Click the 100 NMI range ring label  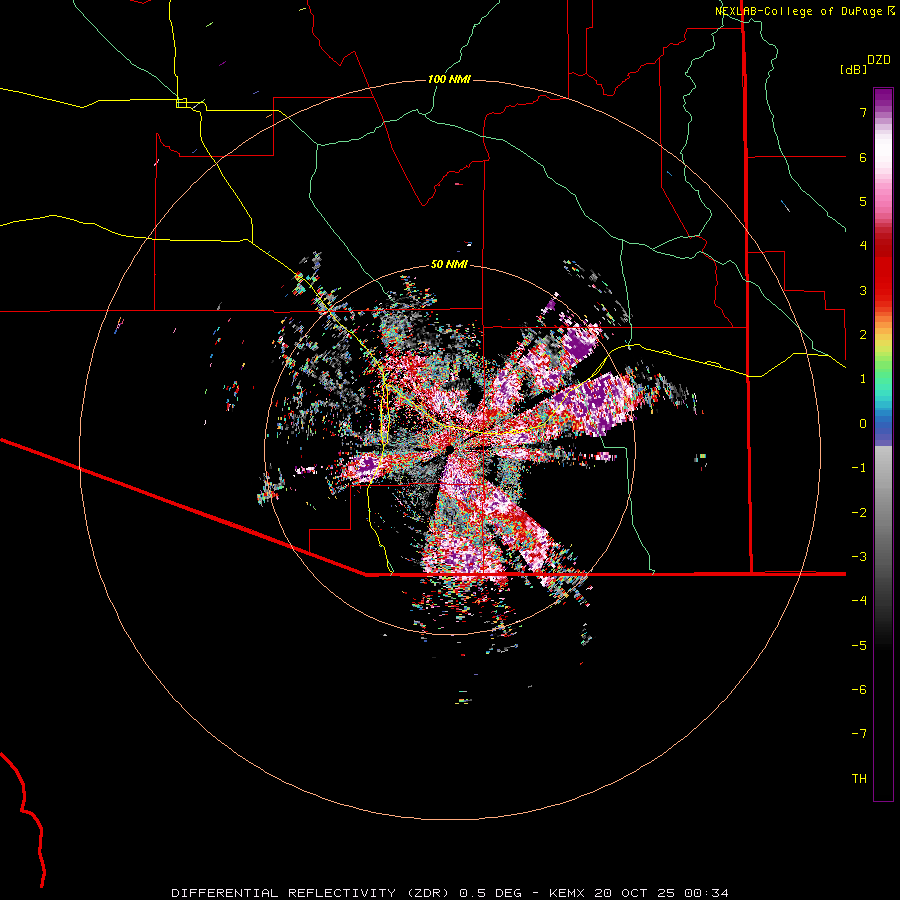coord(449,79)
